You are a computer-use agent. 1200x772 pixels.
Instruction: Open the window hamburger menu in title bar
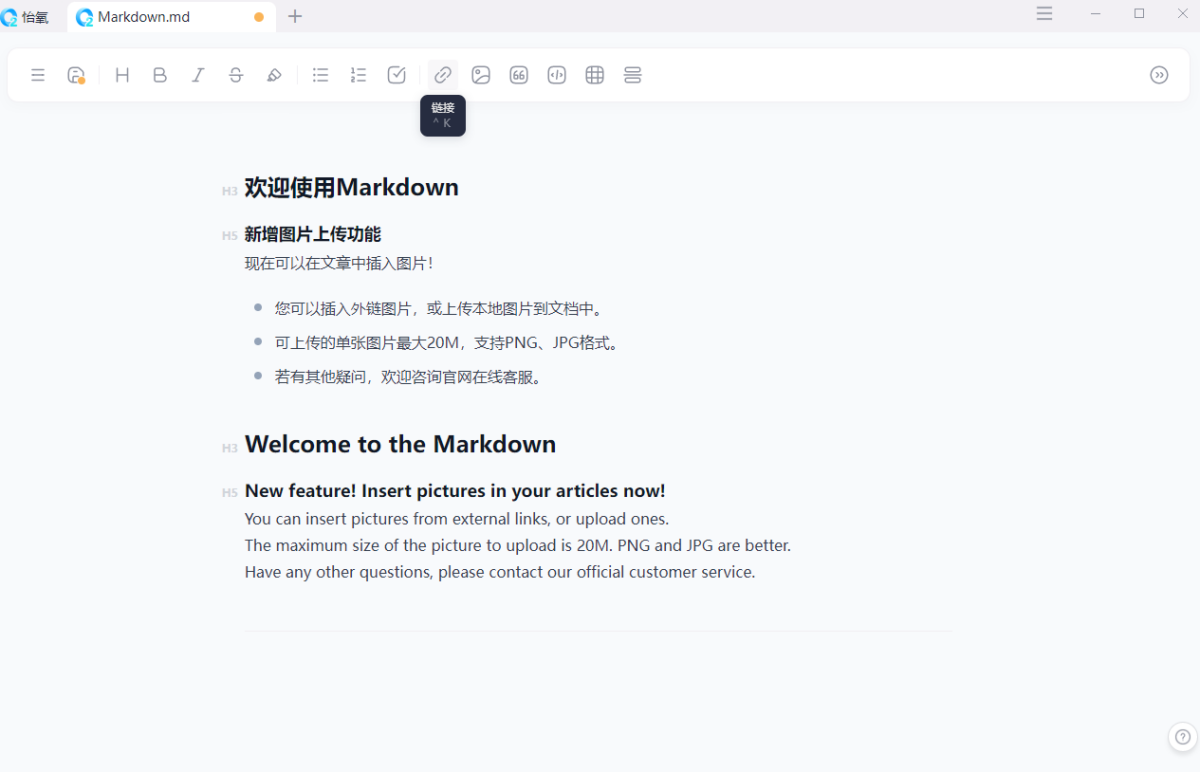point(1044,14)
